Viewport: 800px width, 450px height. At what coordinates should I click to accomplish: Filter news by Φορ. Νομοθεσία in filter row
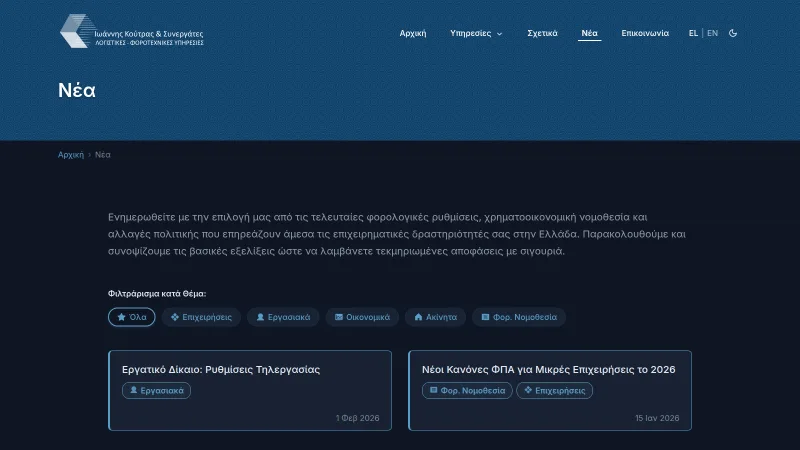pos(519,317)
